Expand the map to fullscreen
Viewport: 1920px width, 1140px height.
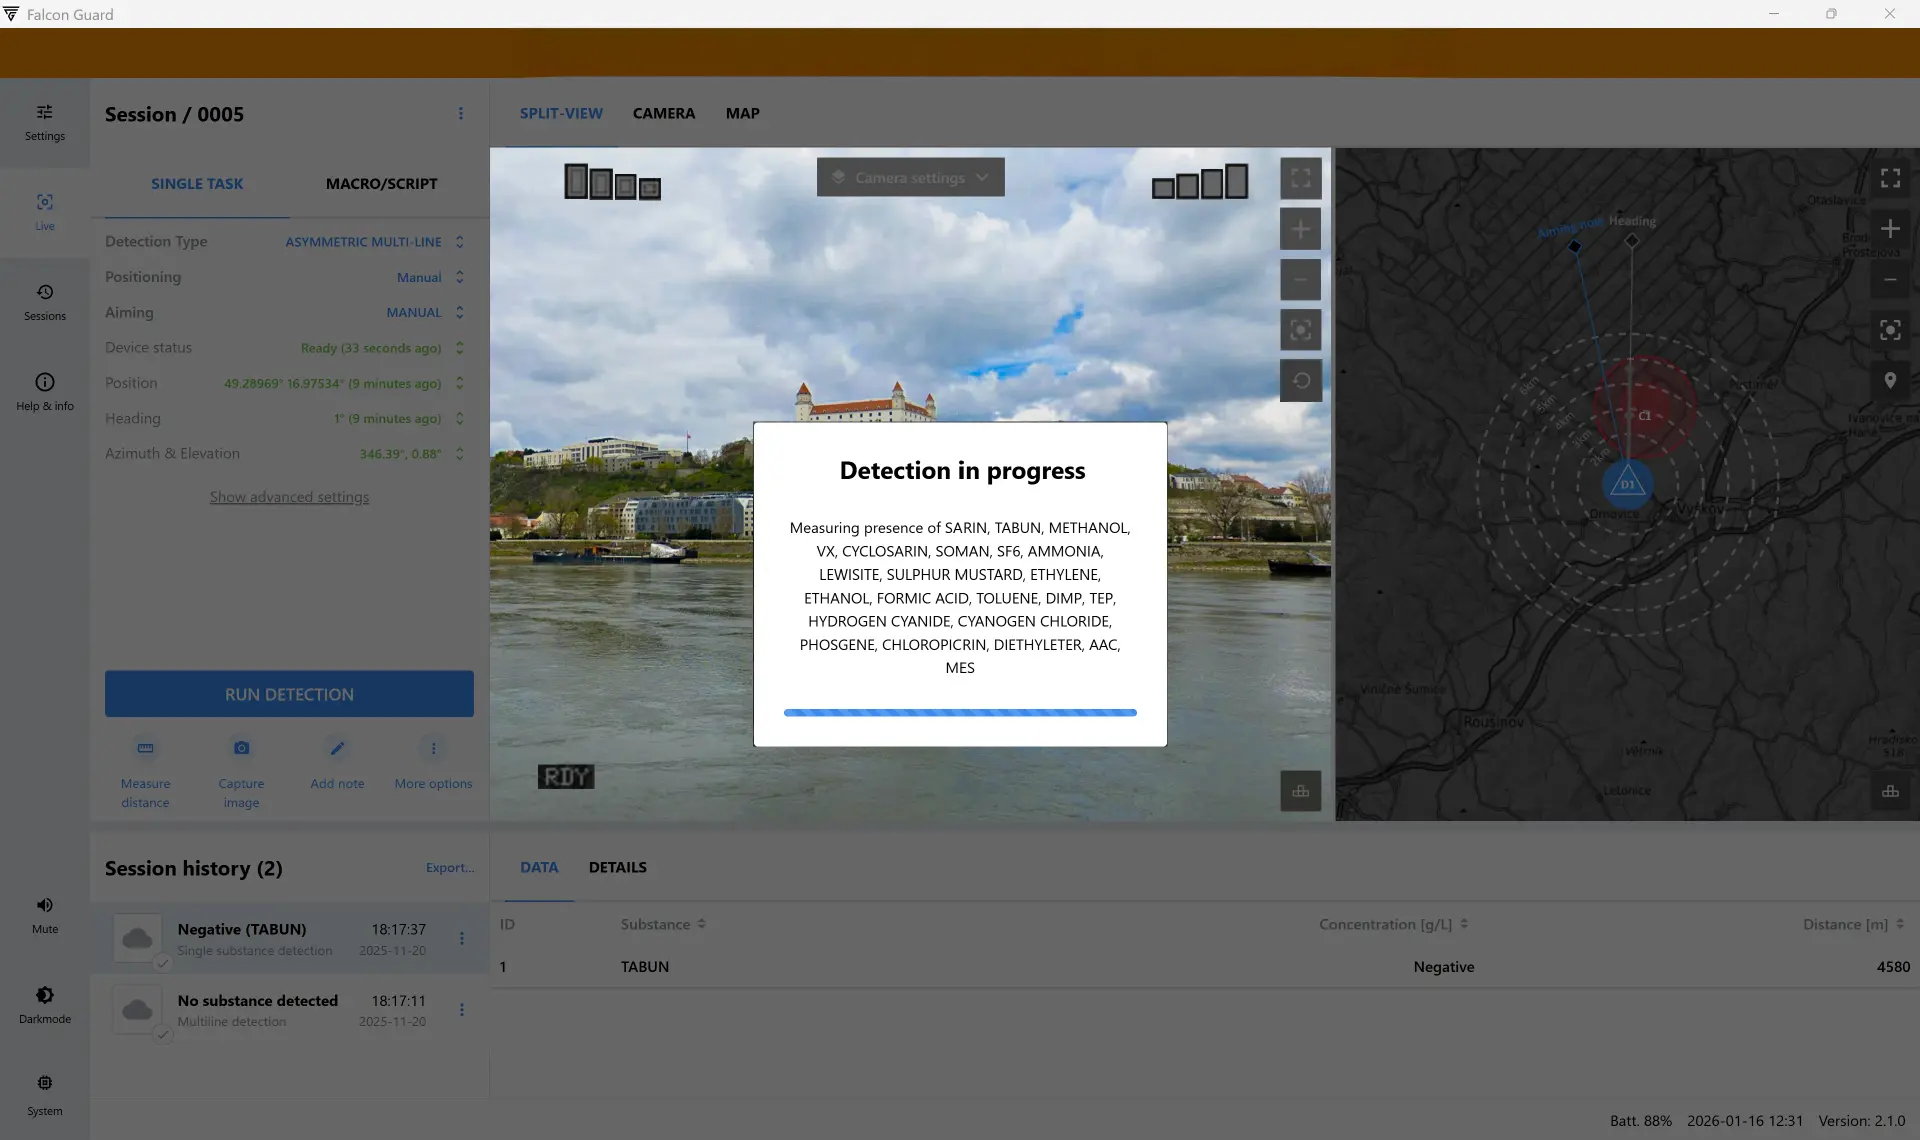(1890, 178)
